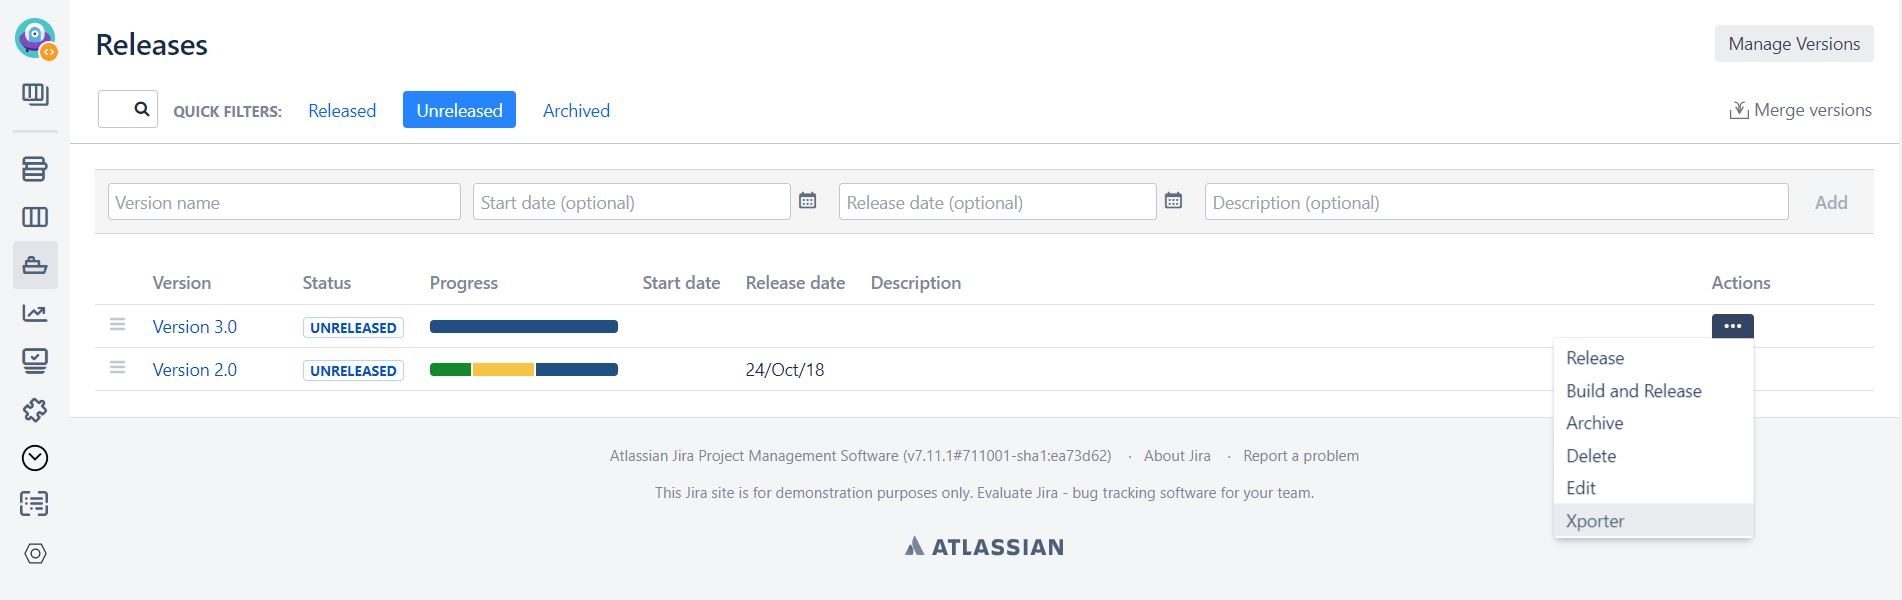Click the search magnifier icon

click(x=142, y=109)
